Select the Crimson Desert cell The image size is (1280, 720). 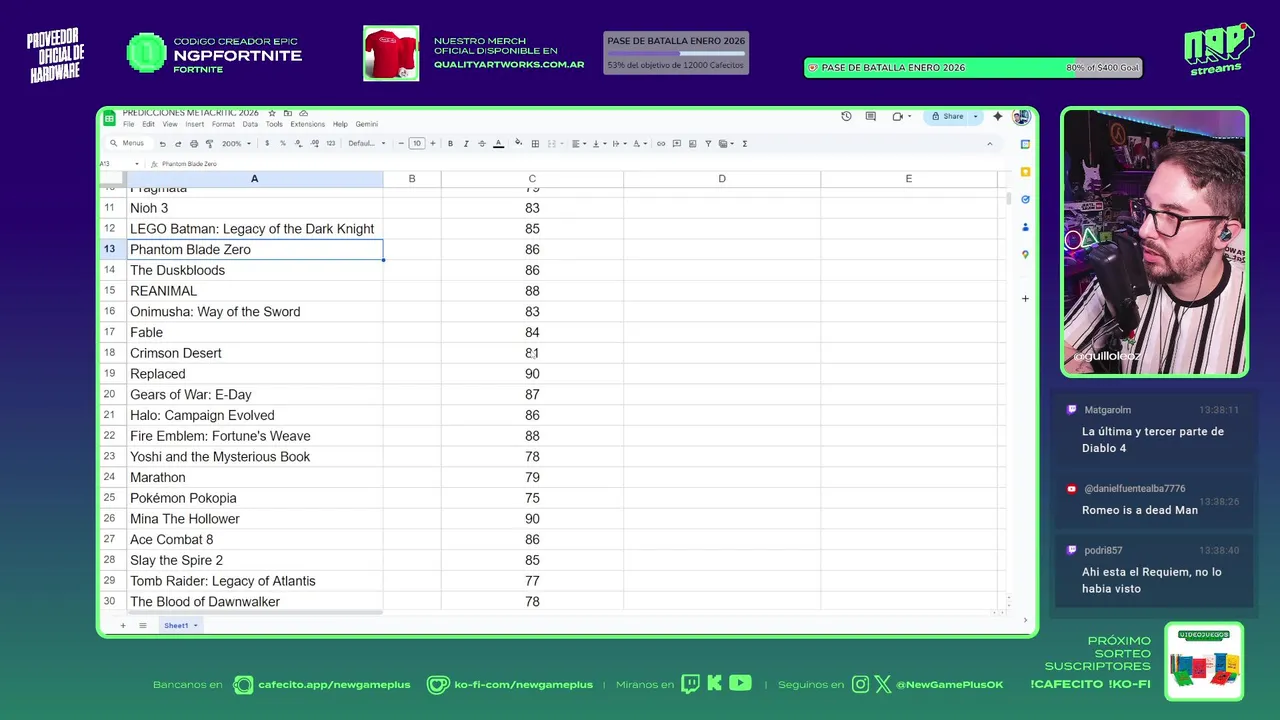[x=255, y=353]
